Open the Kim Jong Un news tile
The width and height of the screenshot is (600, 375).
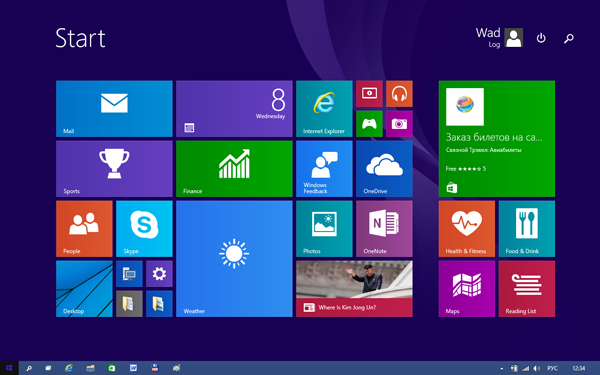point(354,289)
